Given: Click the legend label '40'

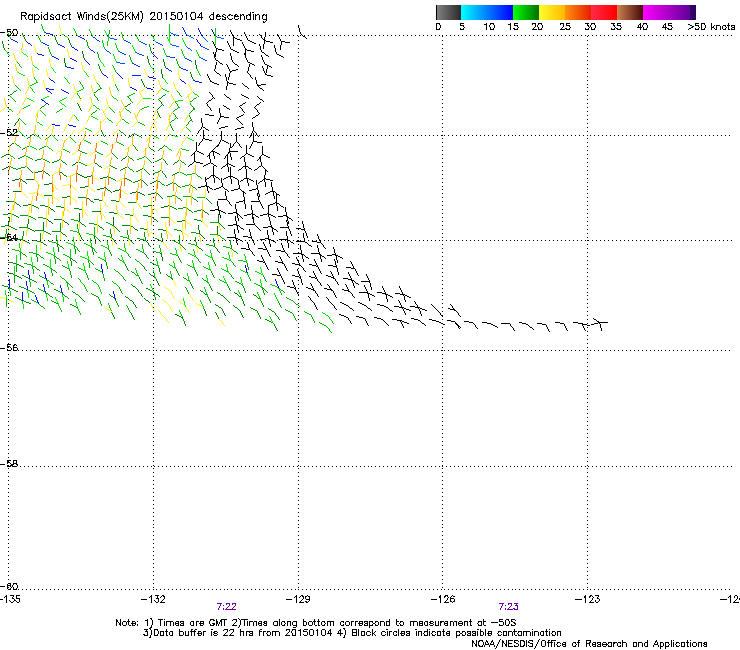Looking at the screenshot, I should (642, 27).
